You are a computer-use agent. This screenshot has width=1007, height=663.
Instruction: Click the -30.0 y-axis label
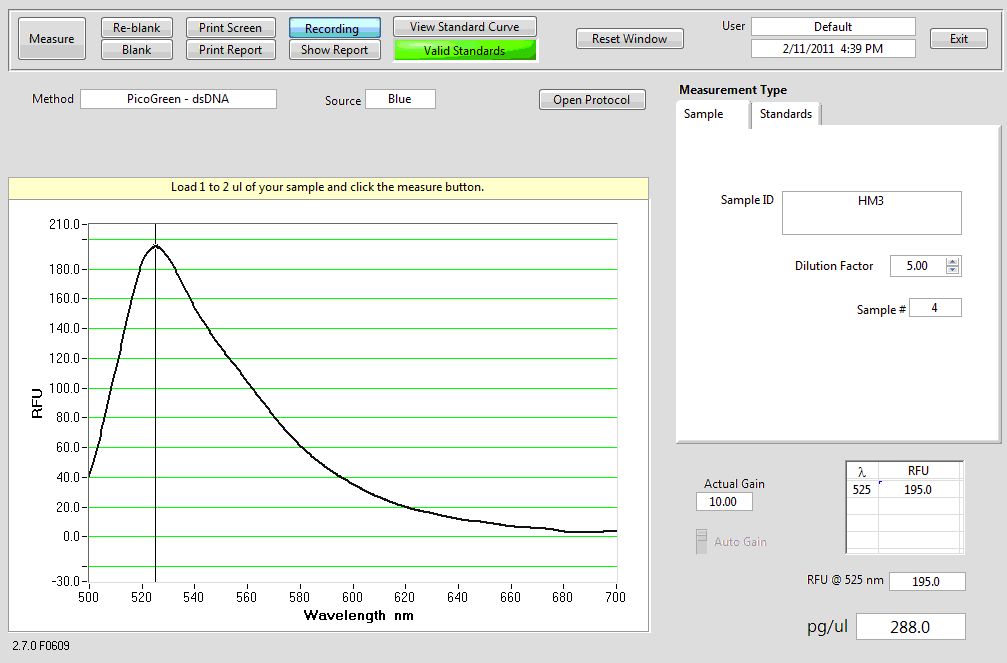(x=65, y=581)
